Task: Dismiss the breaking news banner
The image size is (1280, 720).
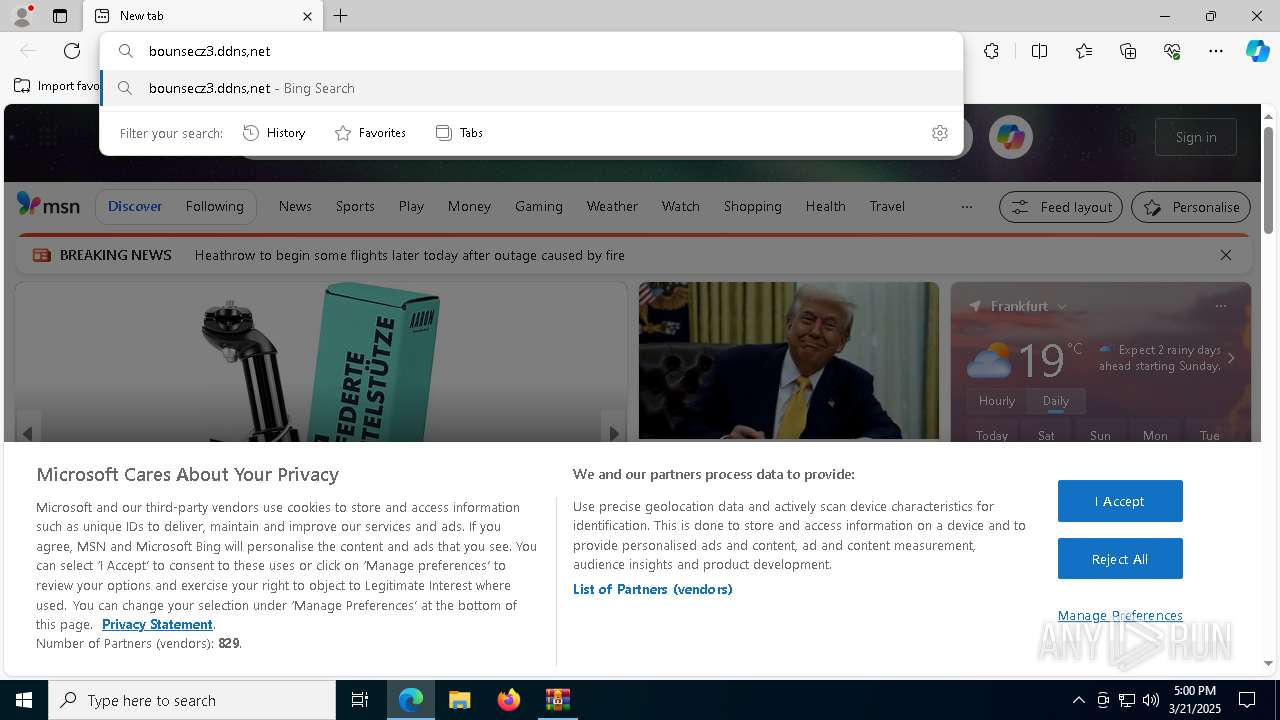Action: coord(1226,255)
